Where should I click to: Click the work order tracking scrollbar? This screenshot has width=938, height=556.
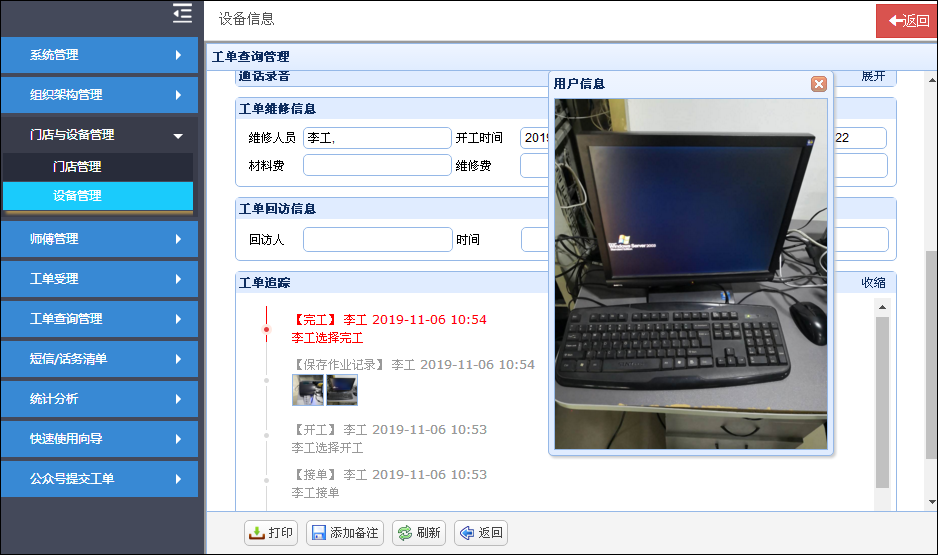(882, 400)
